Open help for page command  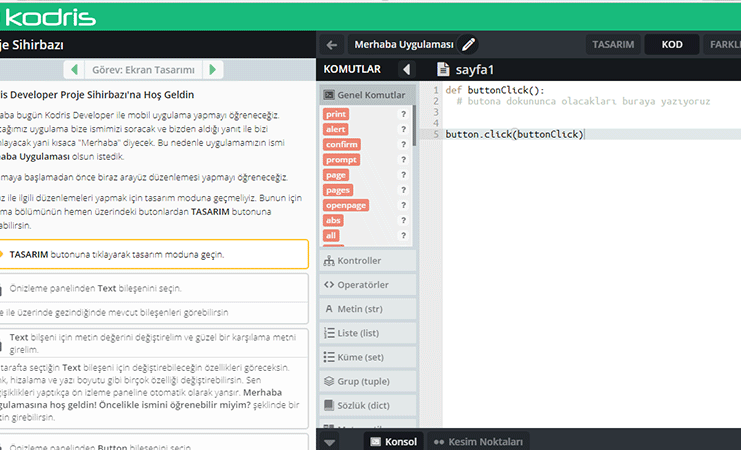(404, 175)
